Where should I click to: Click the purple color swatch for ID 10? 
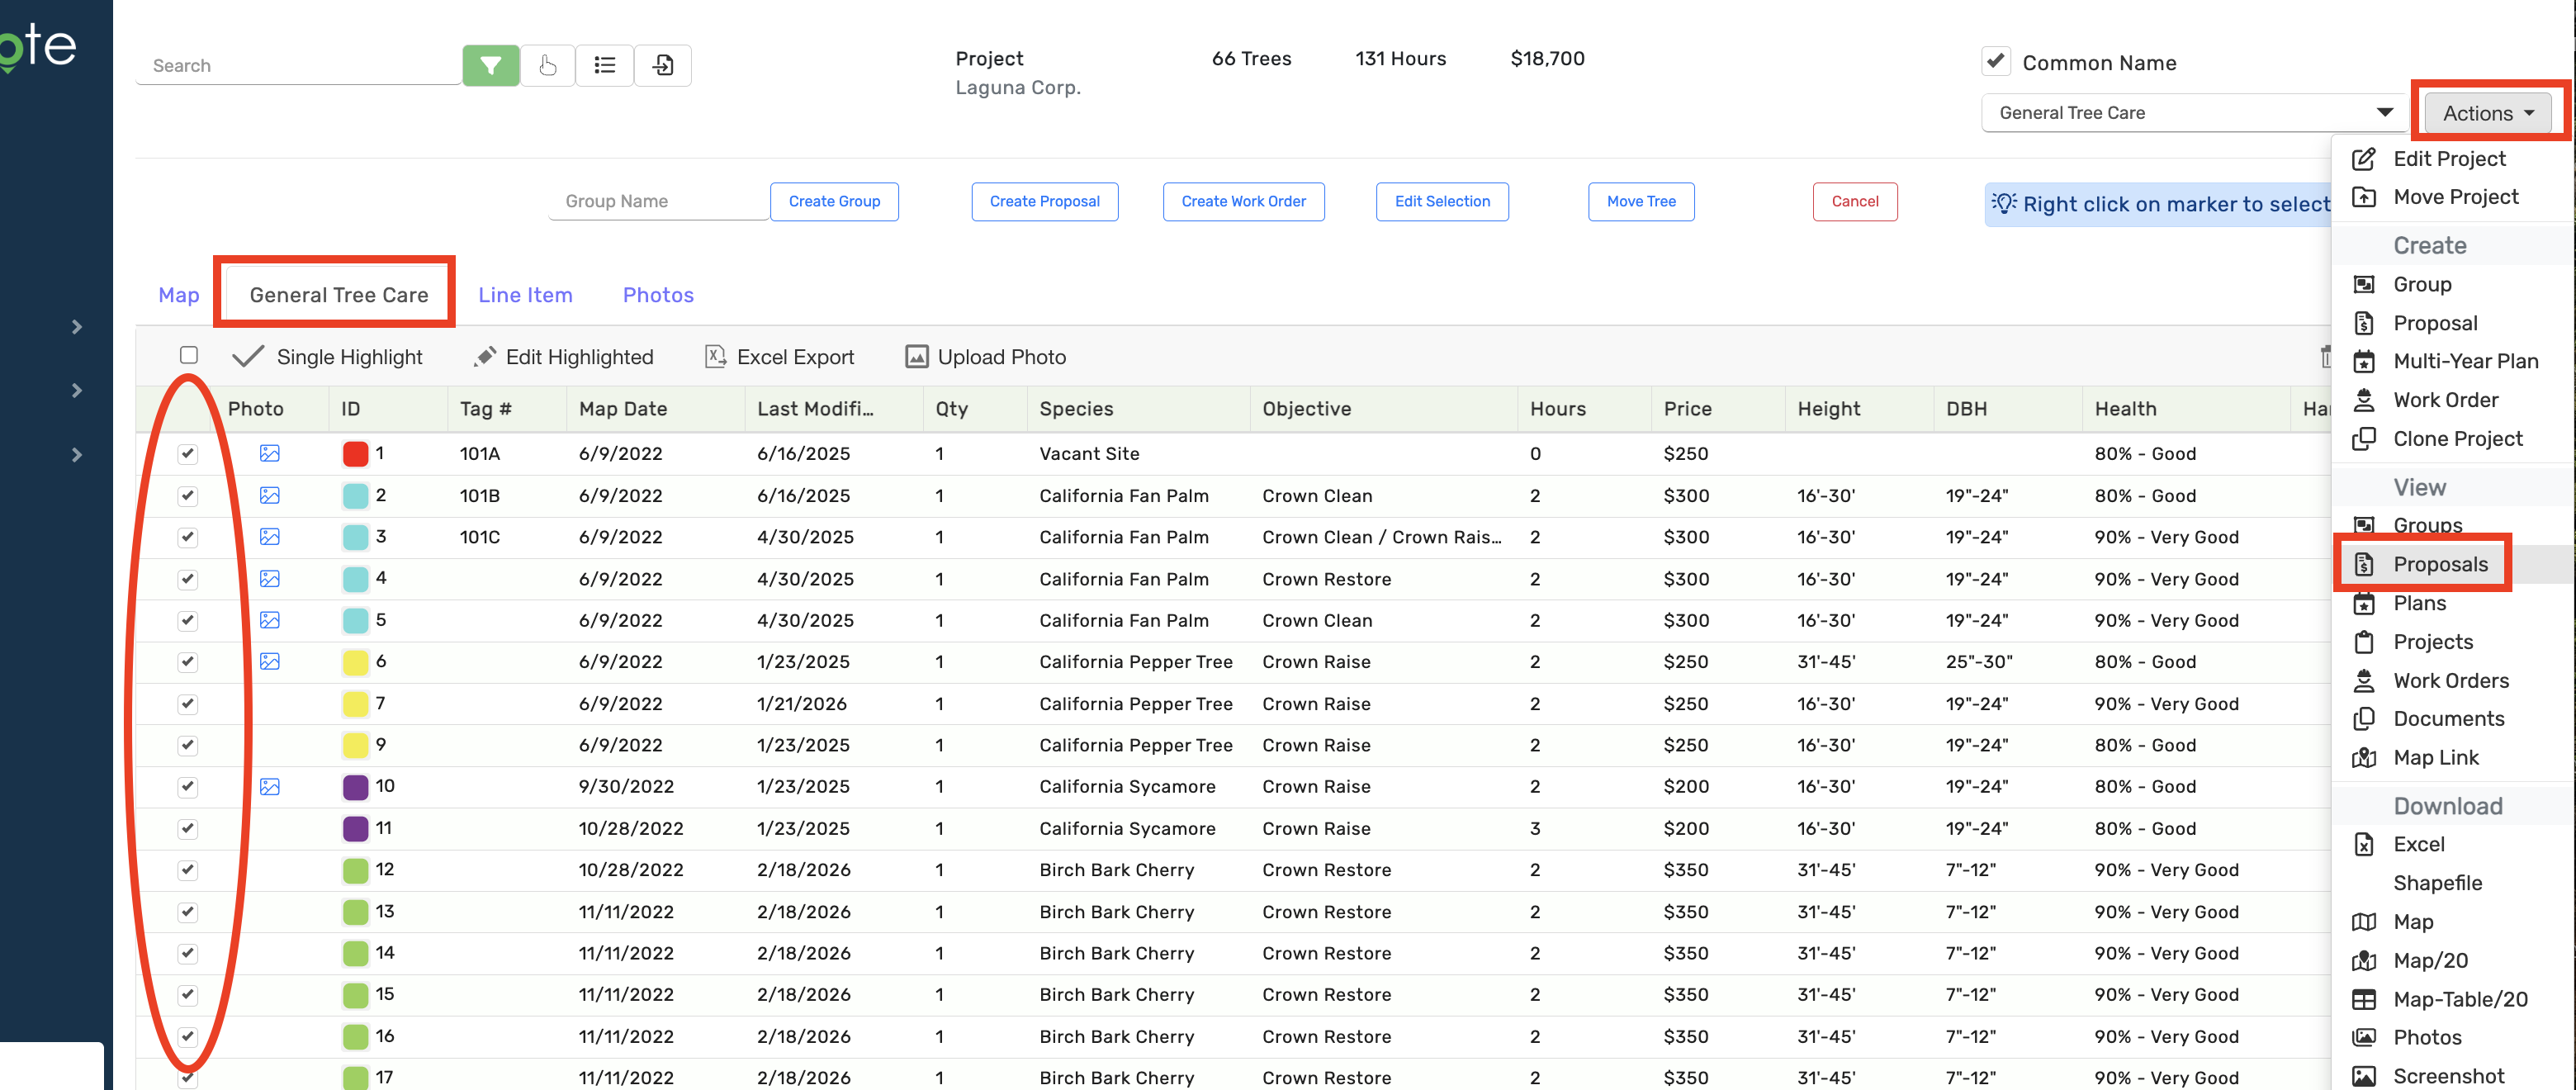pyautogui.click(x=355, y=787)
